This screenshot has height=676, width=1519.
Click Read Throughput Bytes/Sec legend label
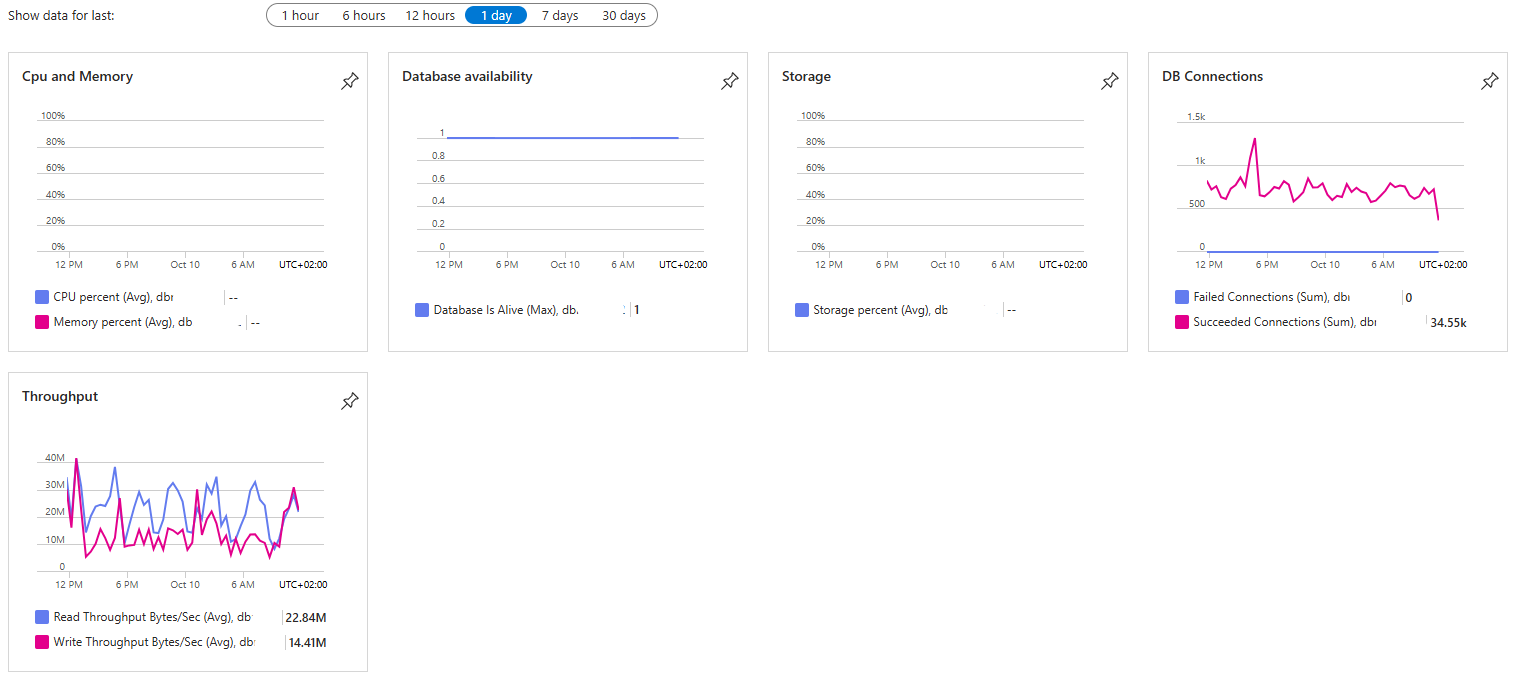[x=153, y=617]
